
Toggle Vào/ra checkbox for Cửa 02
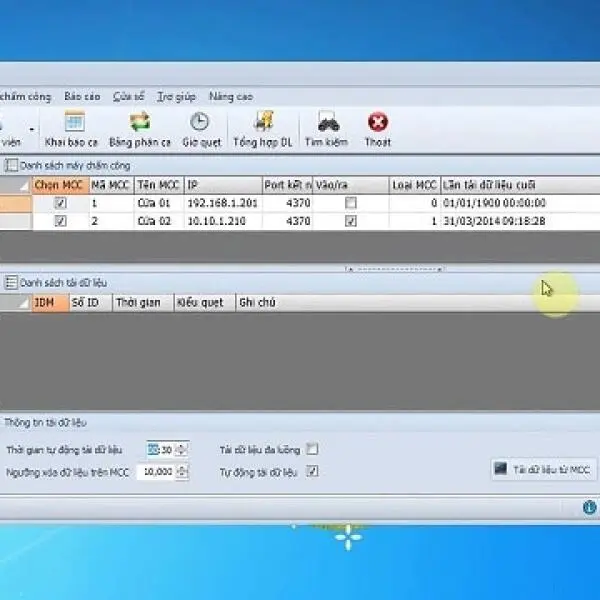(350, 221)
